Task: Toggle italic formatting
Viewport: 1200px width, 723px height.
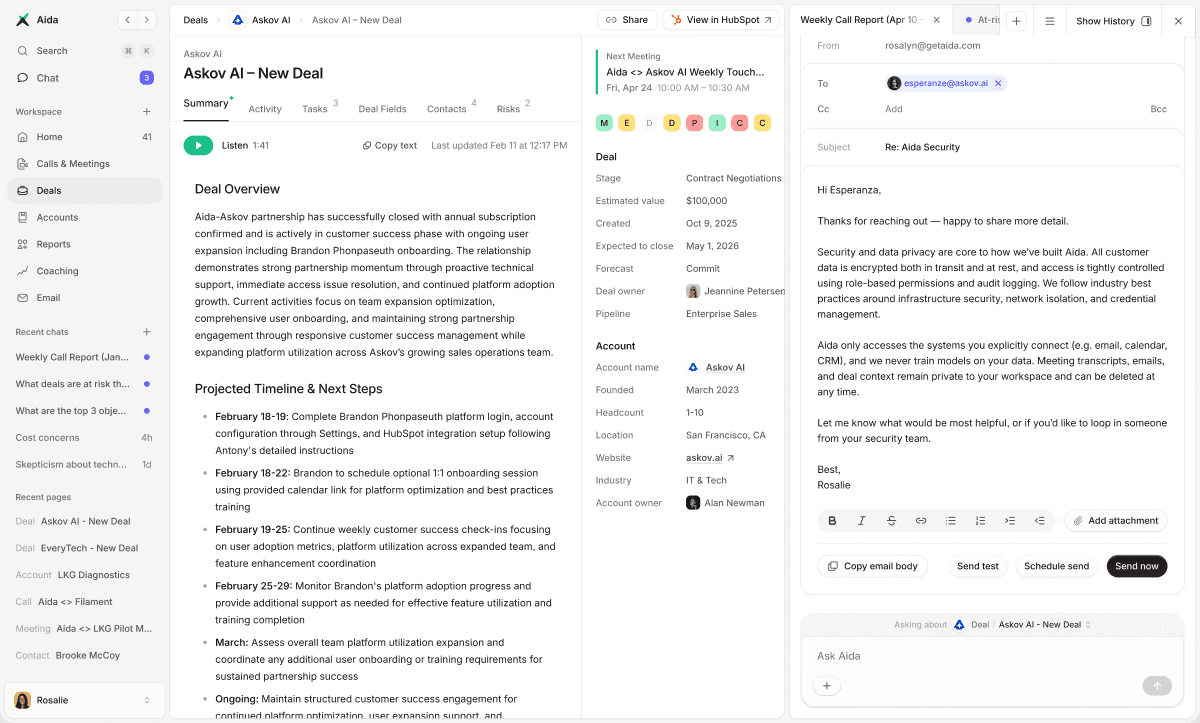Action: click(x=862, y=521)
